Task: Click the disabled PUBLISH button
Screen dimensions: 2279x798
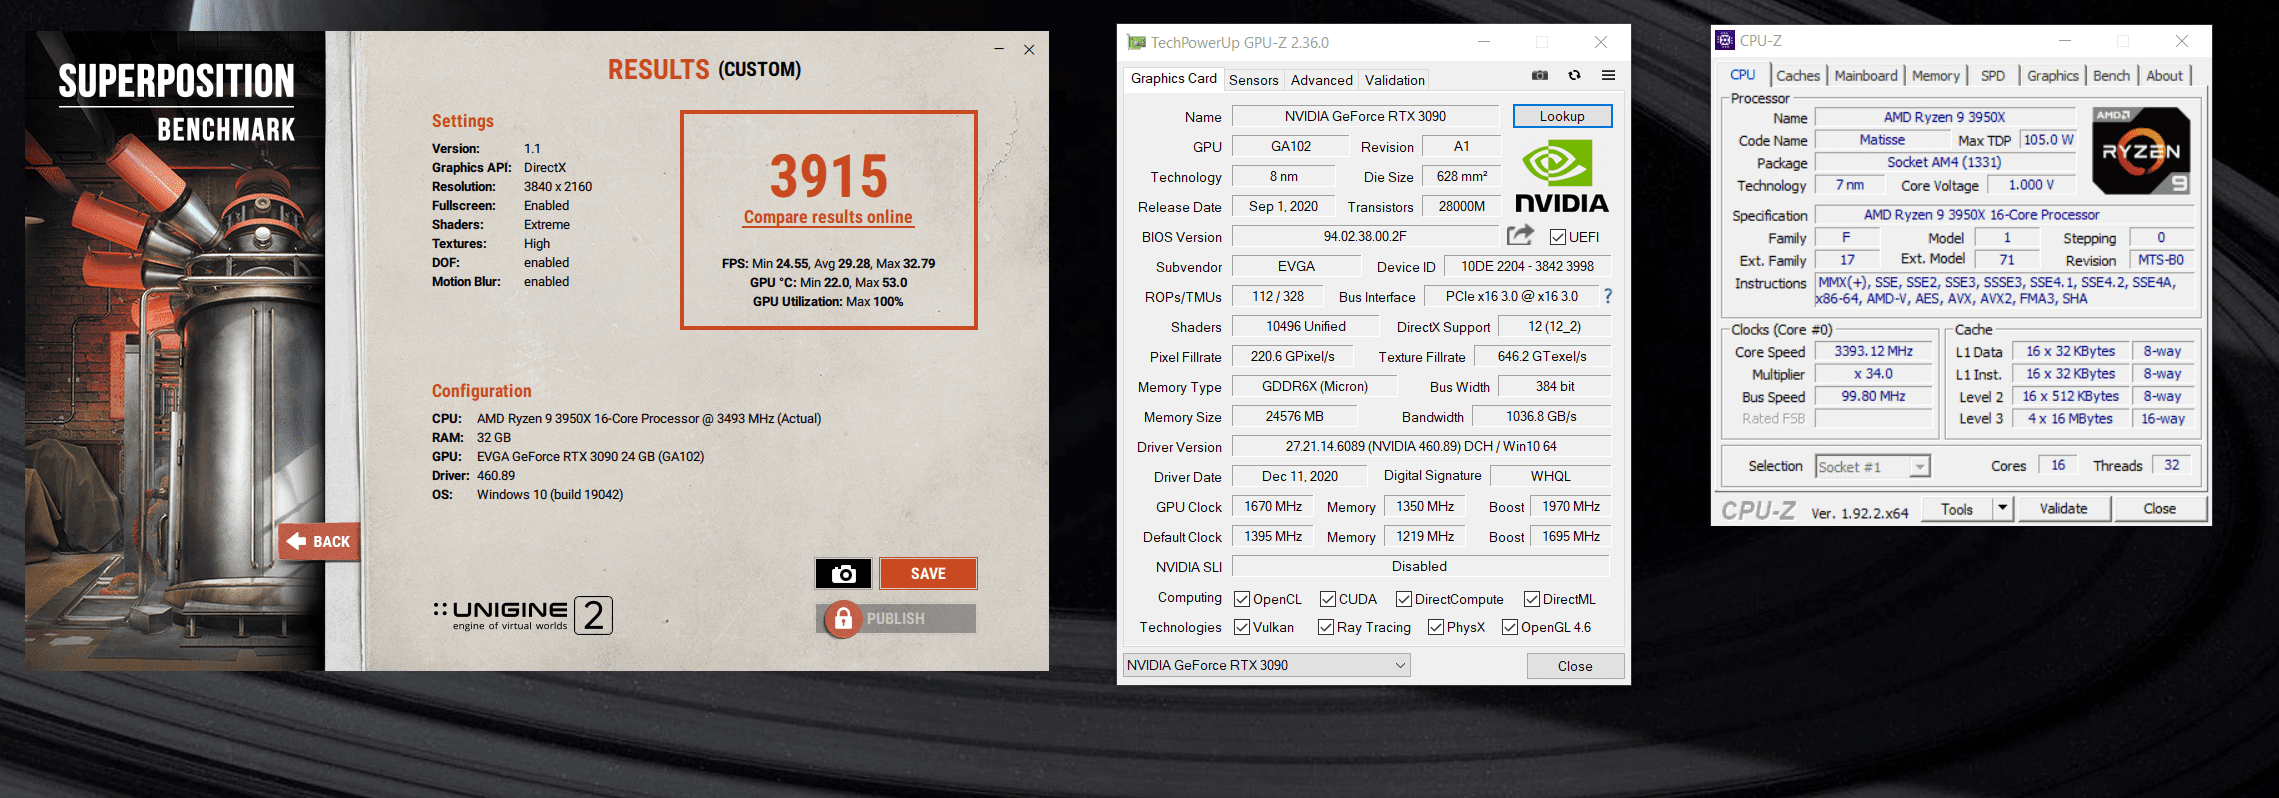Action: coord(896,619)
